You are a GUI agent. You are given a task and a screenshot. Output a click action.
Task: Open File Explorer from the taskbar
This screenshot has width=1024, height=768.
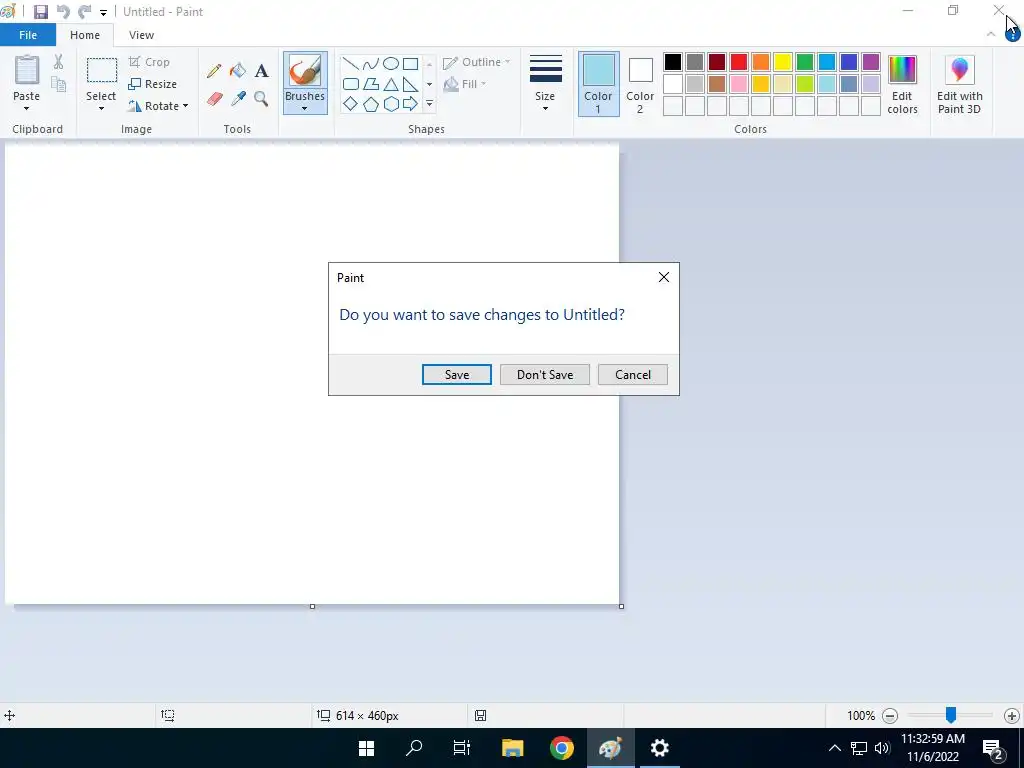pyautogui.click(x=513, y=748)
